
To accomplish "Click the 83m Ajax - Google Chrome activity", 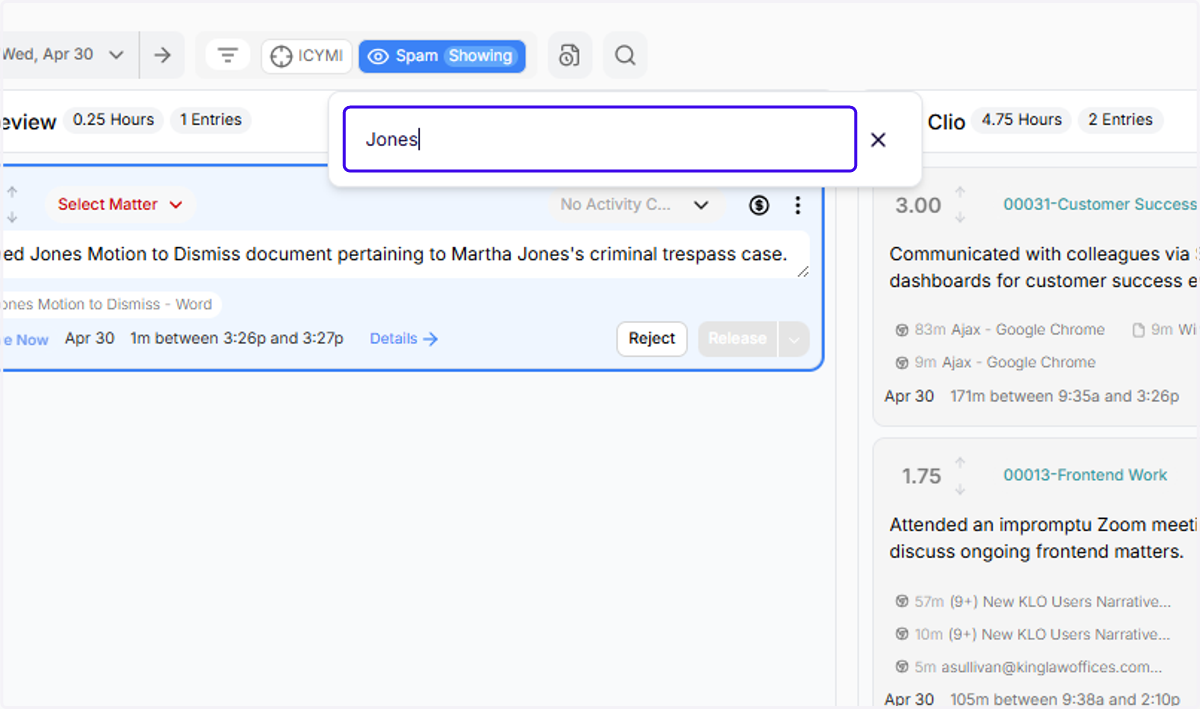I will (1000, 329).
